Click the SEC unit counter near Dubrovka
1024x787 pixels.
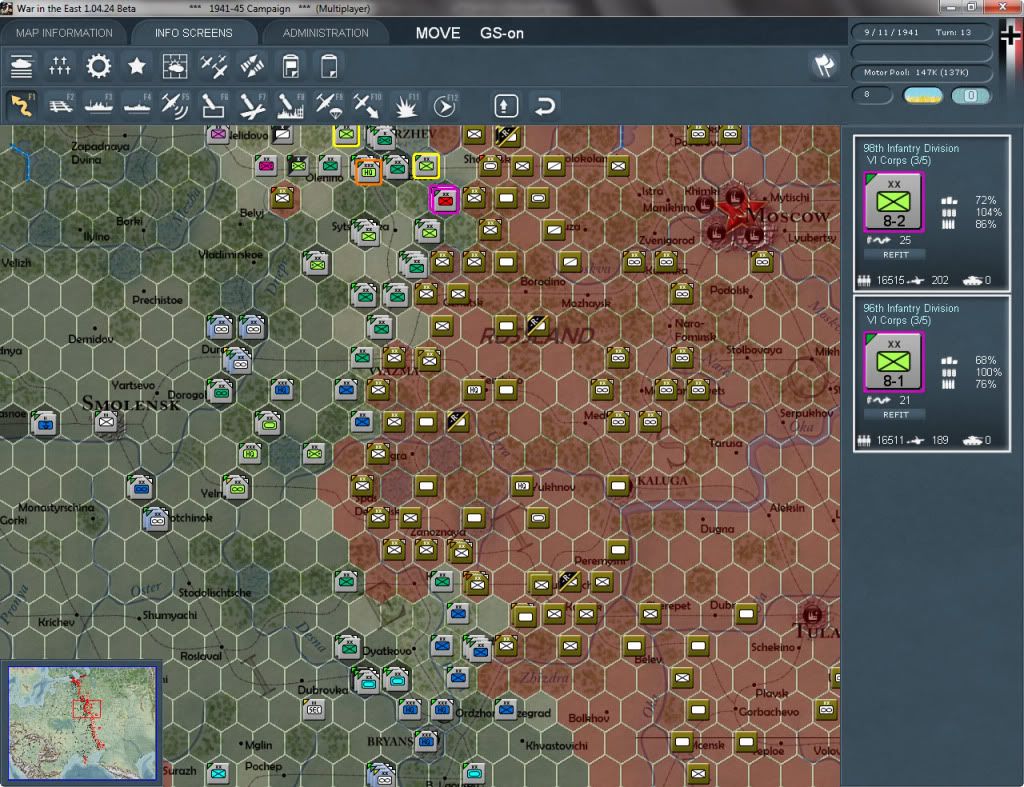pos(314,709)
